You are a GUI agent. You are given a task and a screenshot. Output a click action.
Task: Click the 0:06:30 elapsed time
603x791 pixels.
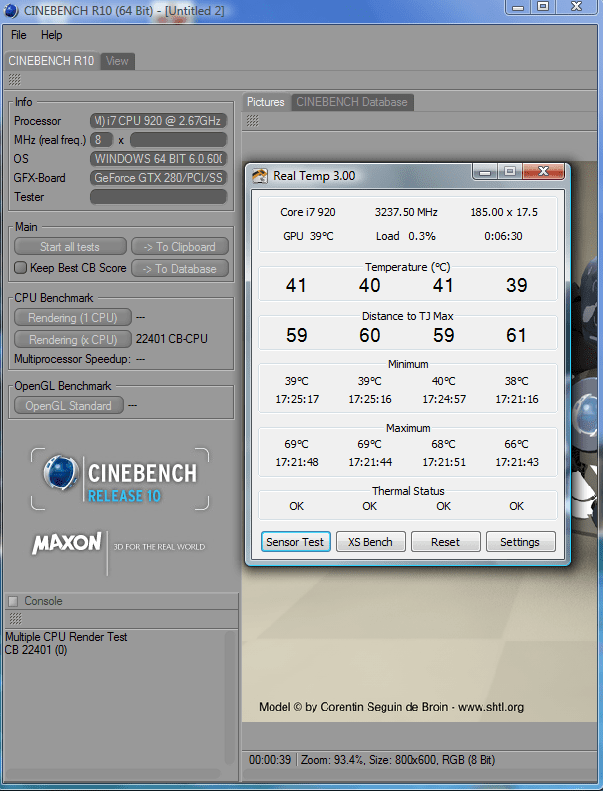[503, 236]
